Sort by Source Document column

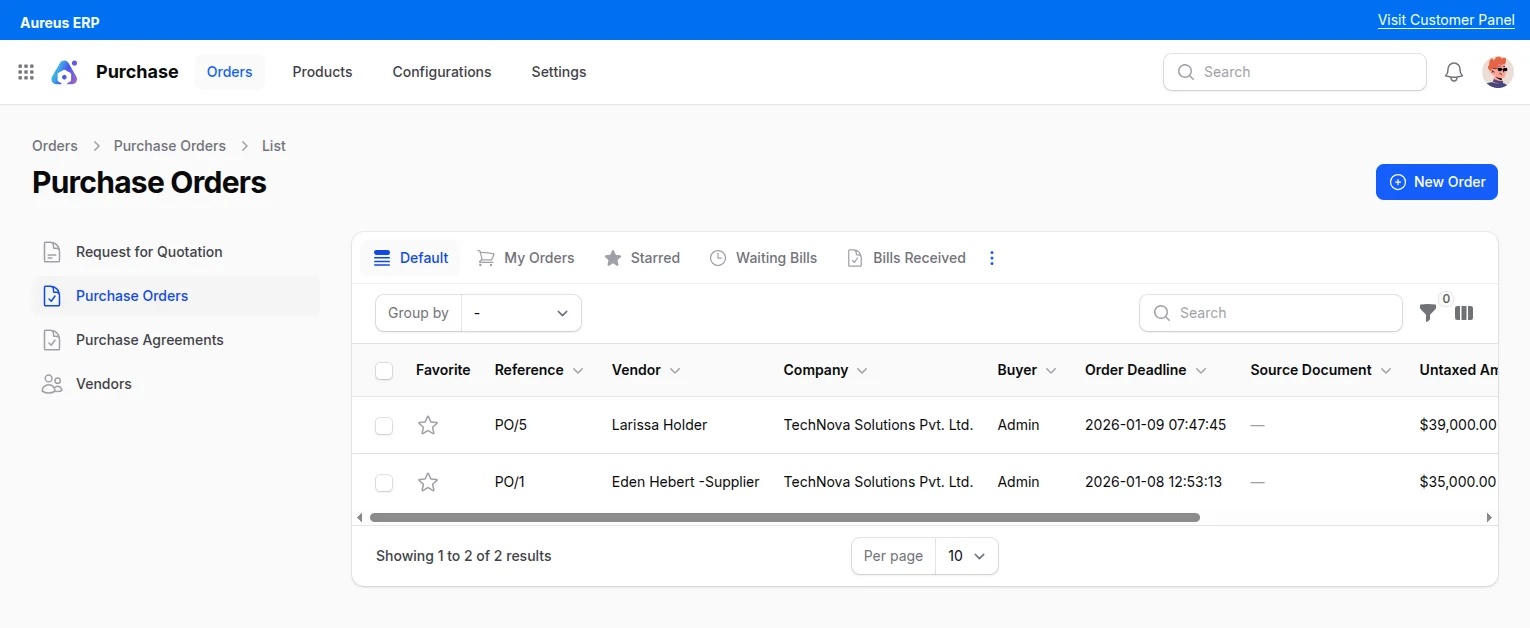coord(1321,370)
